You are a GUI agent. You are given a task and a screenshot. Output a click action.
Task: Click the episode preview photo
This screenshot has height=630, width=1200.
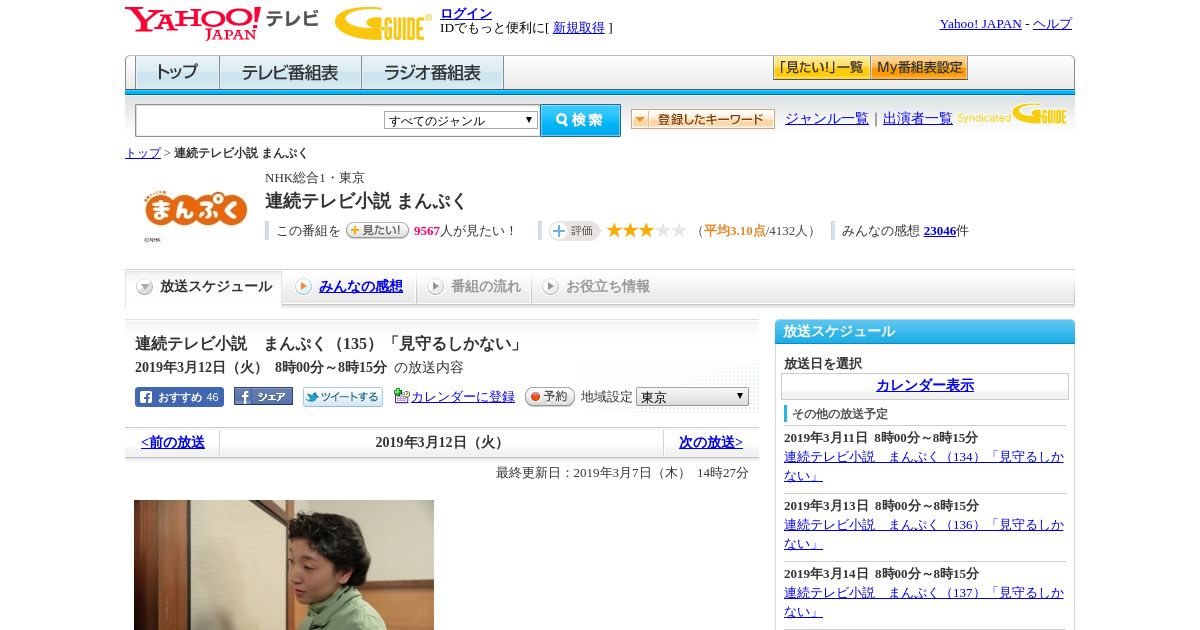pyautogui.click(x=284, y=565)
